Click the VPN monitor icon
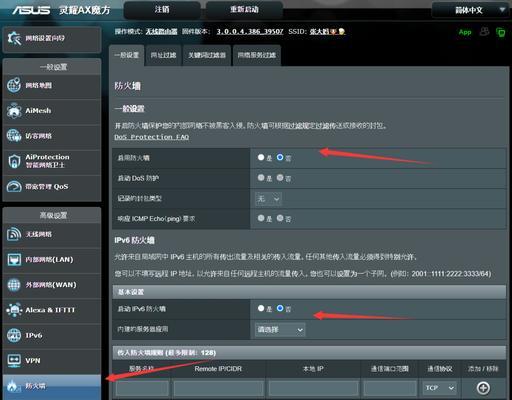The height and width of the screenshot is (400, 512). coord(14,360)
